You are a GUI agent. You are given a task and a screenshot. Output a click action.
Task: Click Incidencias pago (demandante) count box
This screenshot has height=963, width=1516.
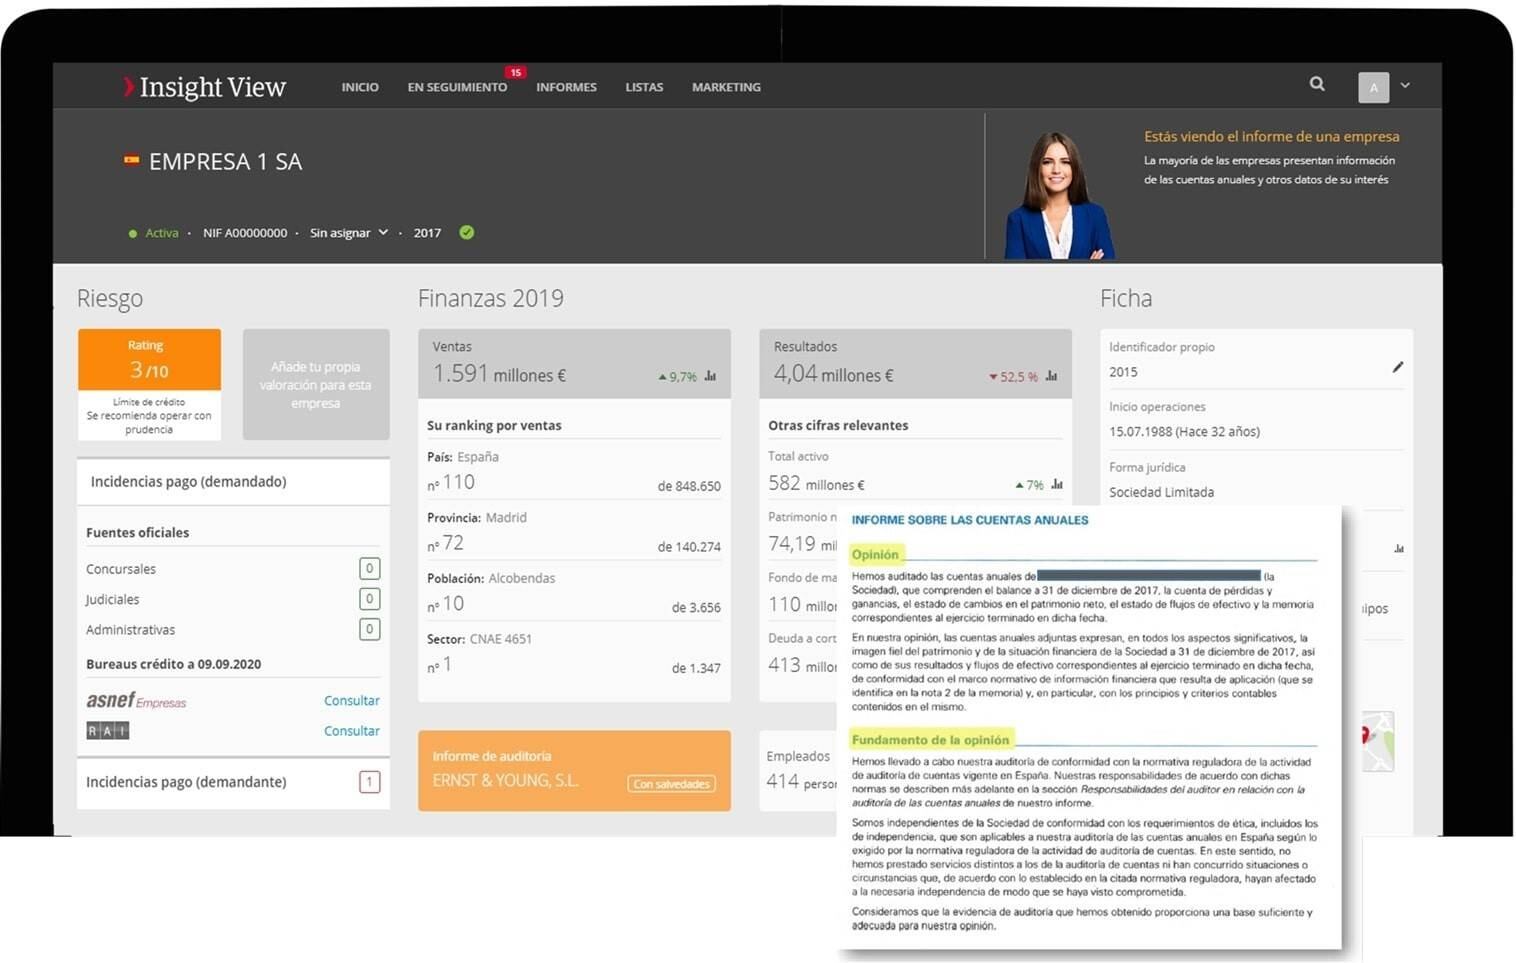(369, 782)
